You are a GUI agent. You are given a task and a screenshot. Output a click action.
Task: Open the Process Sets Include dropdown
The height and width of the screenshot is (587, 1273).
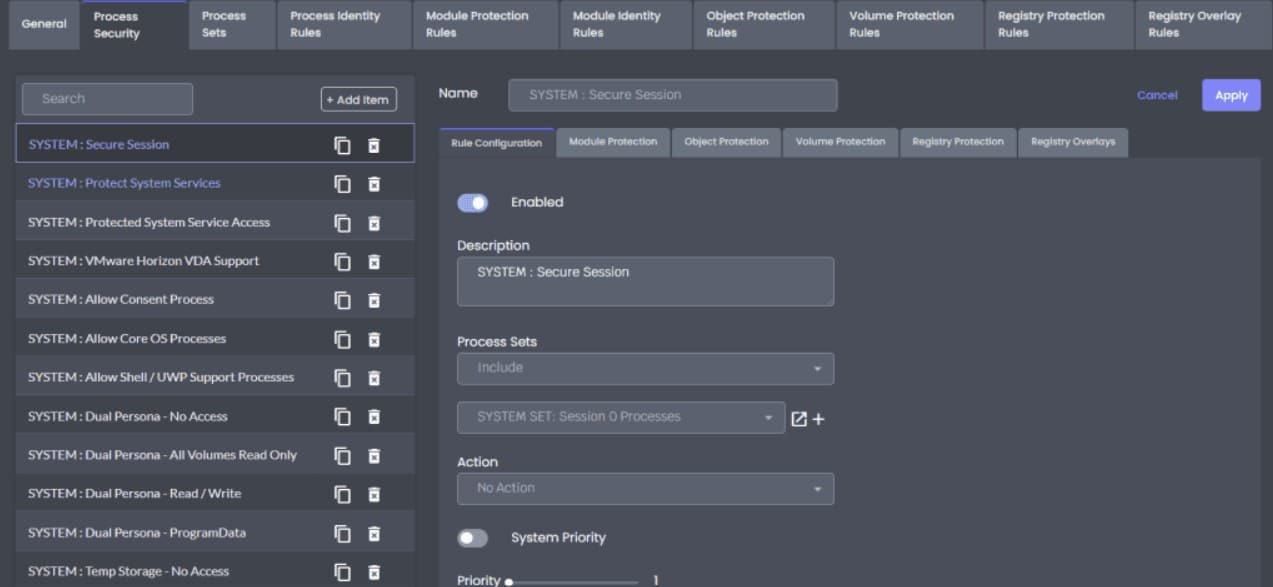[x=645, y=368]
